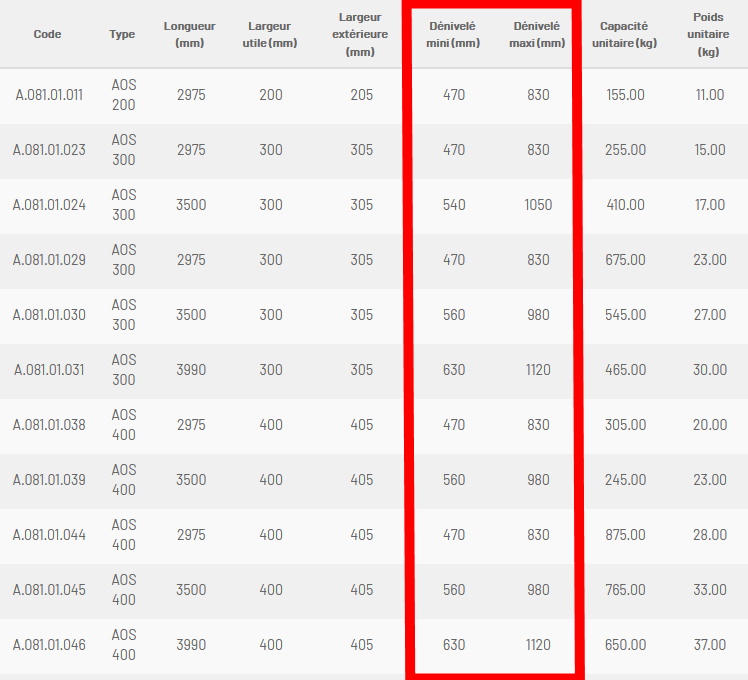This screenshot has width=748, height=680.
Task: Click the Longueur (mm) column header
Action: (x=189, y=34)
